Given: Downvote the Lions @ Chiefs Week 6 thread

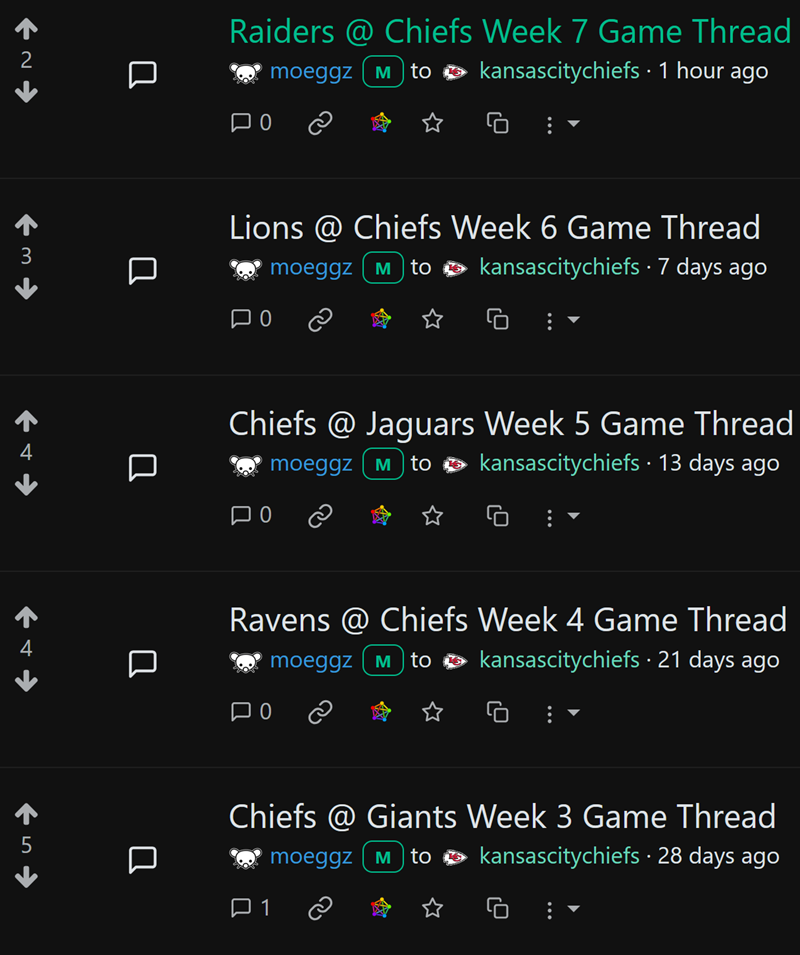Looking at the screenshot, I should pos(26,289).
